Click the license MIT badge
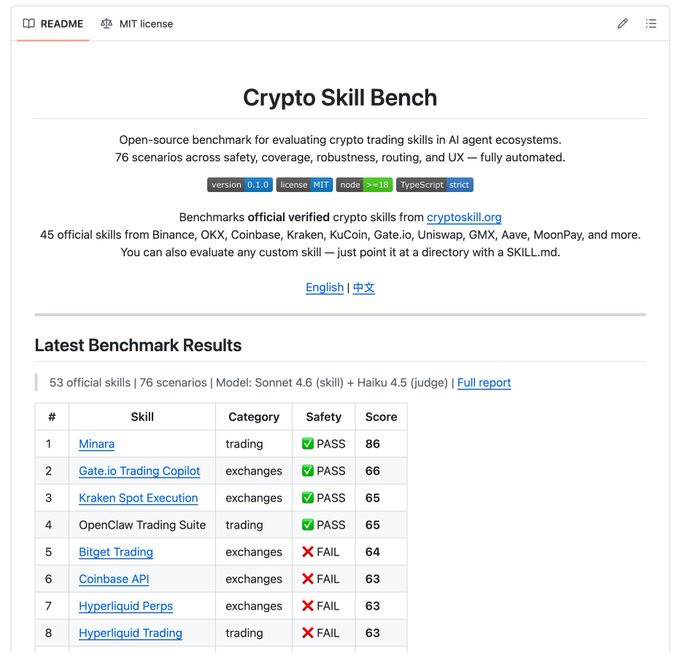680x652 pixels. pos(305,185)
